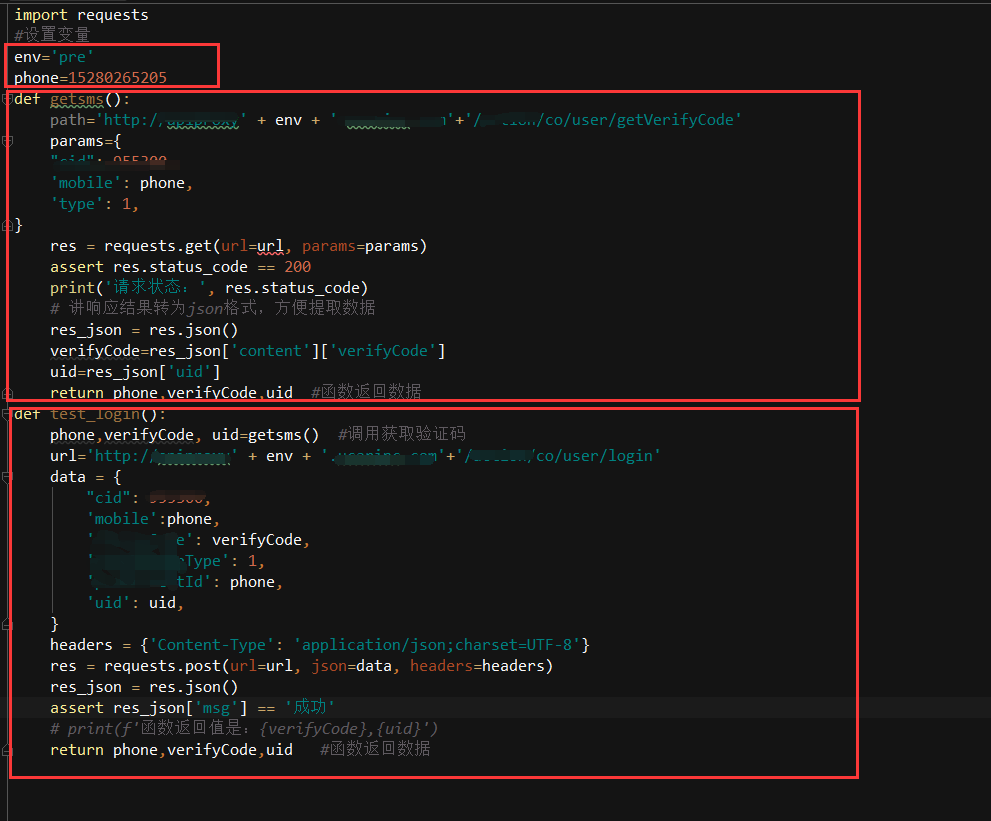This screenshot has width=991, height=821.
Task: Click 'type' key in the params dict
Action: [77, 204]
